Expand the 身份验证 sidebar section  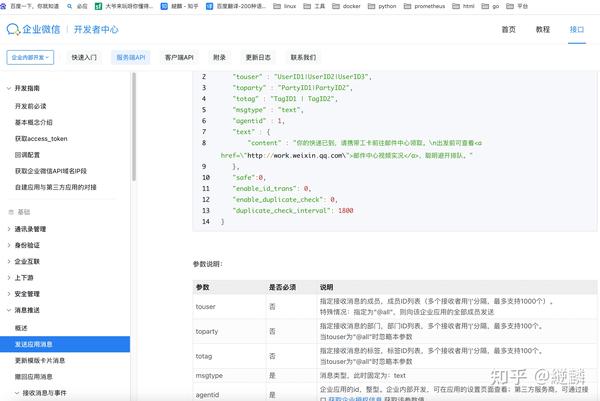click(8, 245)
